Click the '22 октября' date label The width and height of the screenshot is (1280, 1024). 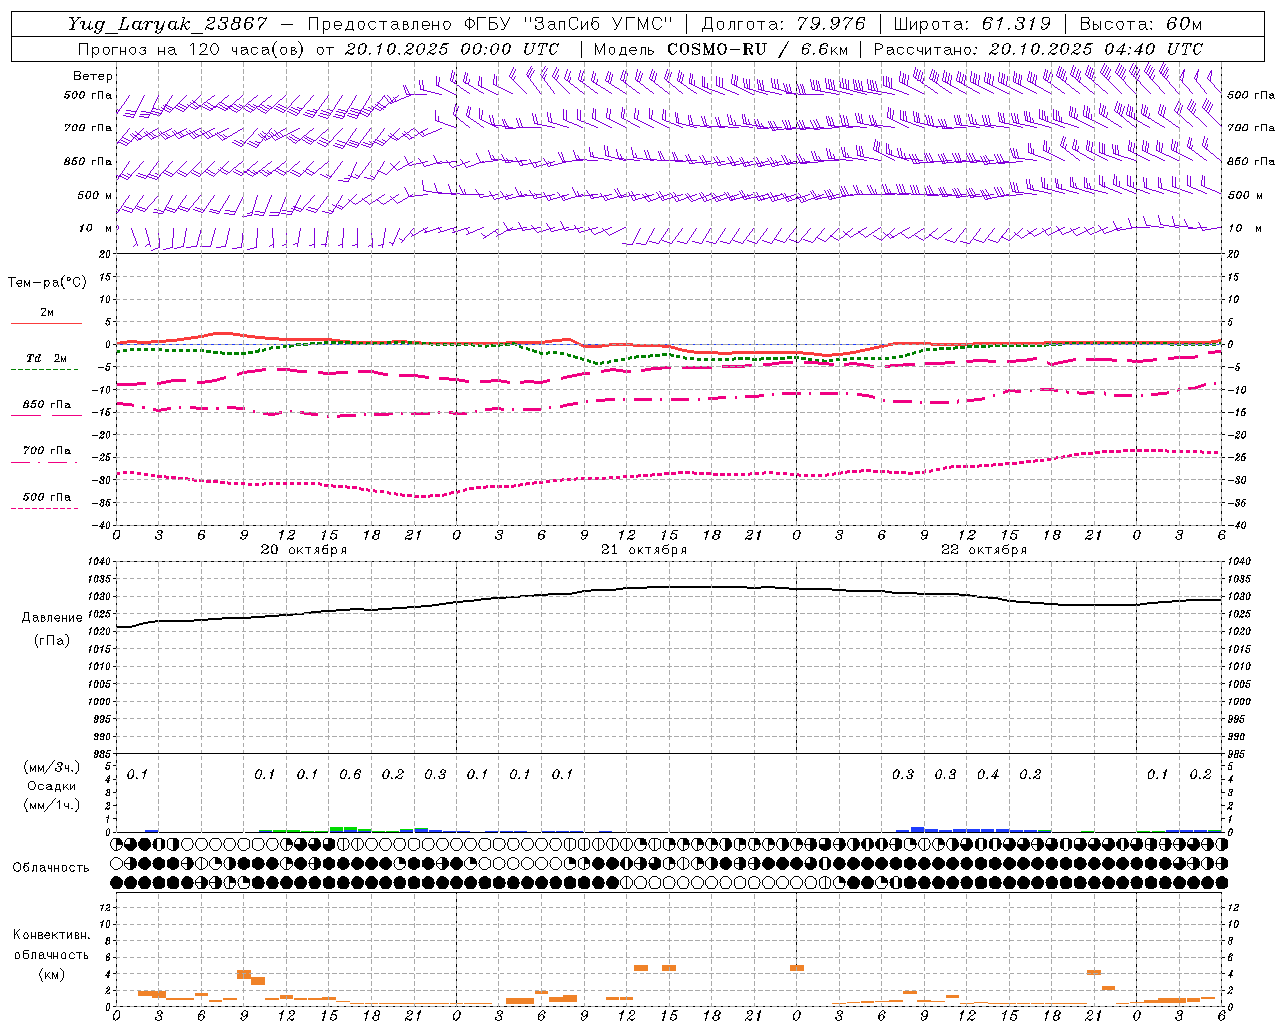pos(984,550)
